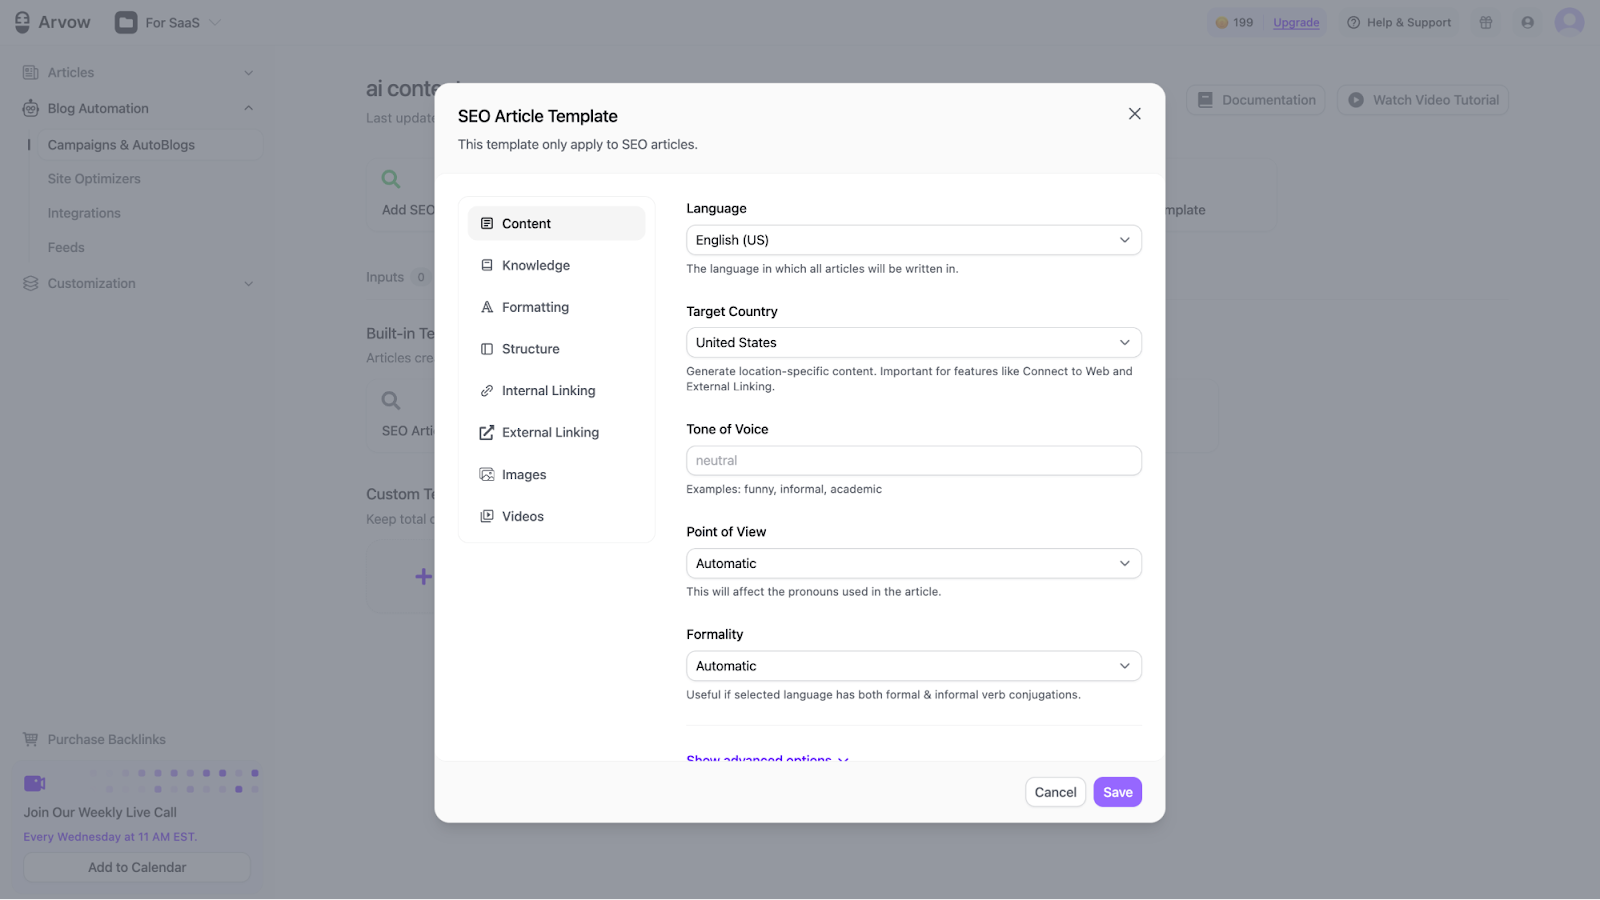Click the Tone of Voice input field
1600x900 pixels.
pyautogui.click(x=912, y=460)
